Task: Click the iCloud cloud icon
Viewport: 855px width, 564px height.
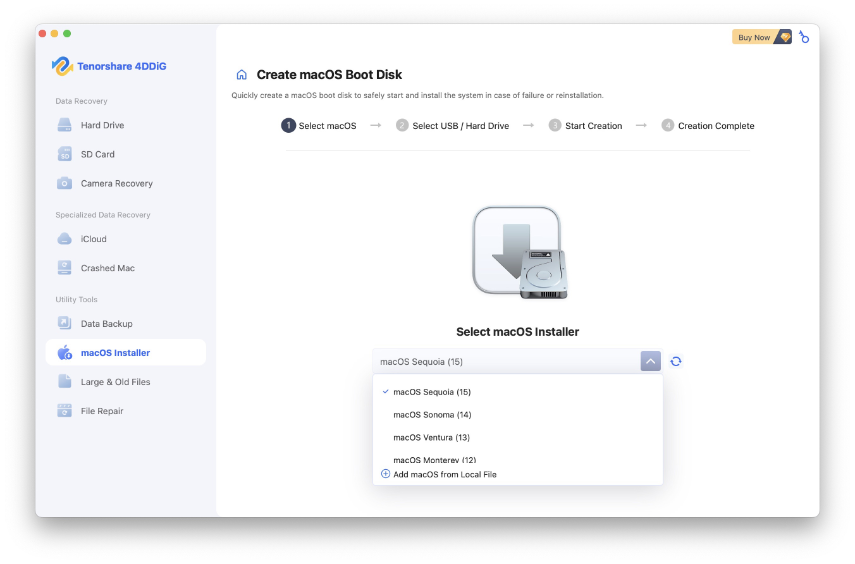Action: point(64,239)
